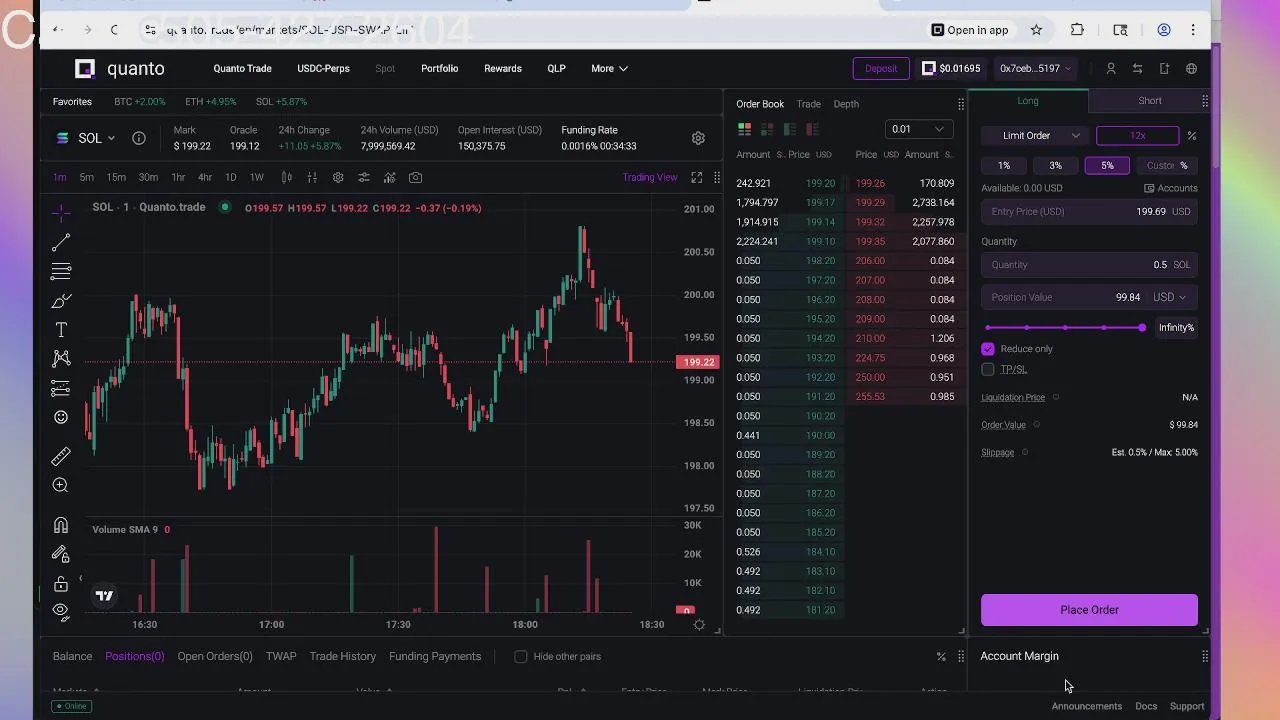The height and width of the screenshot is (720, 1280).
Task: Click the transfer arrows icon in header
Action: click(1137, 68)
